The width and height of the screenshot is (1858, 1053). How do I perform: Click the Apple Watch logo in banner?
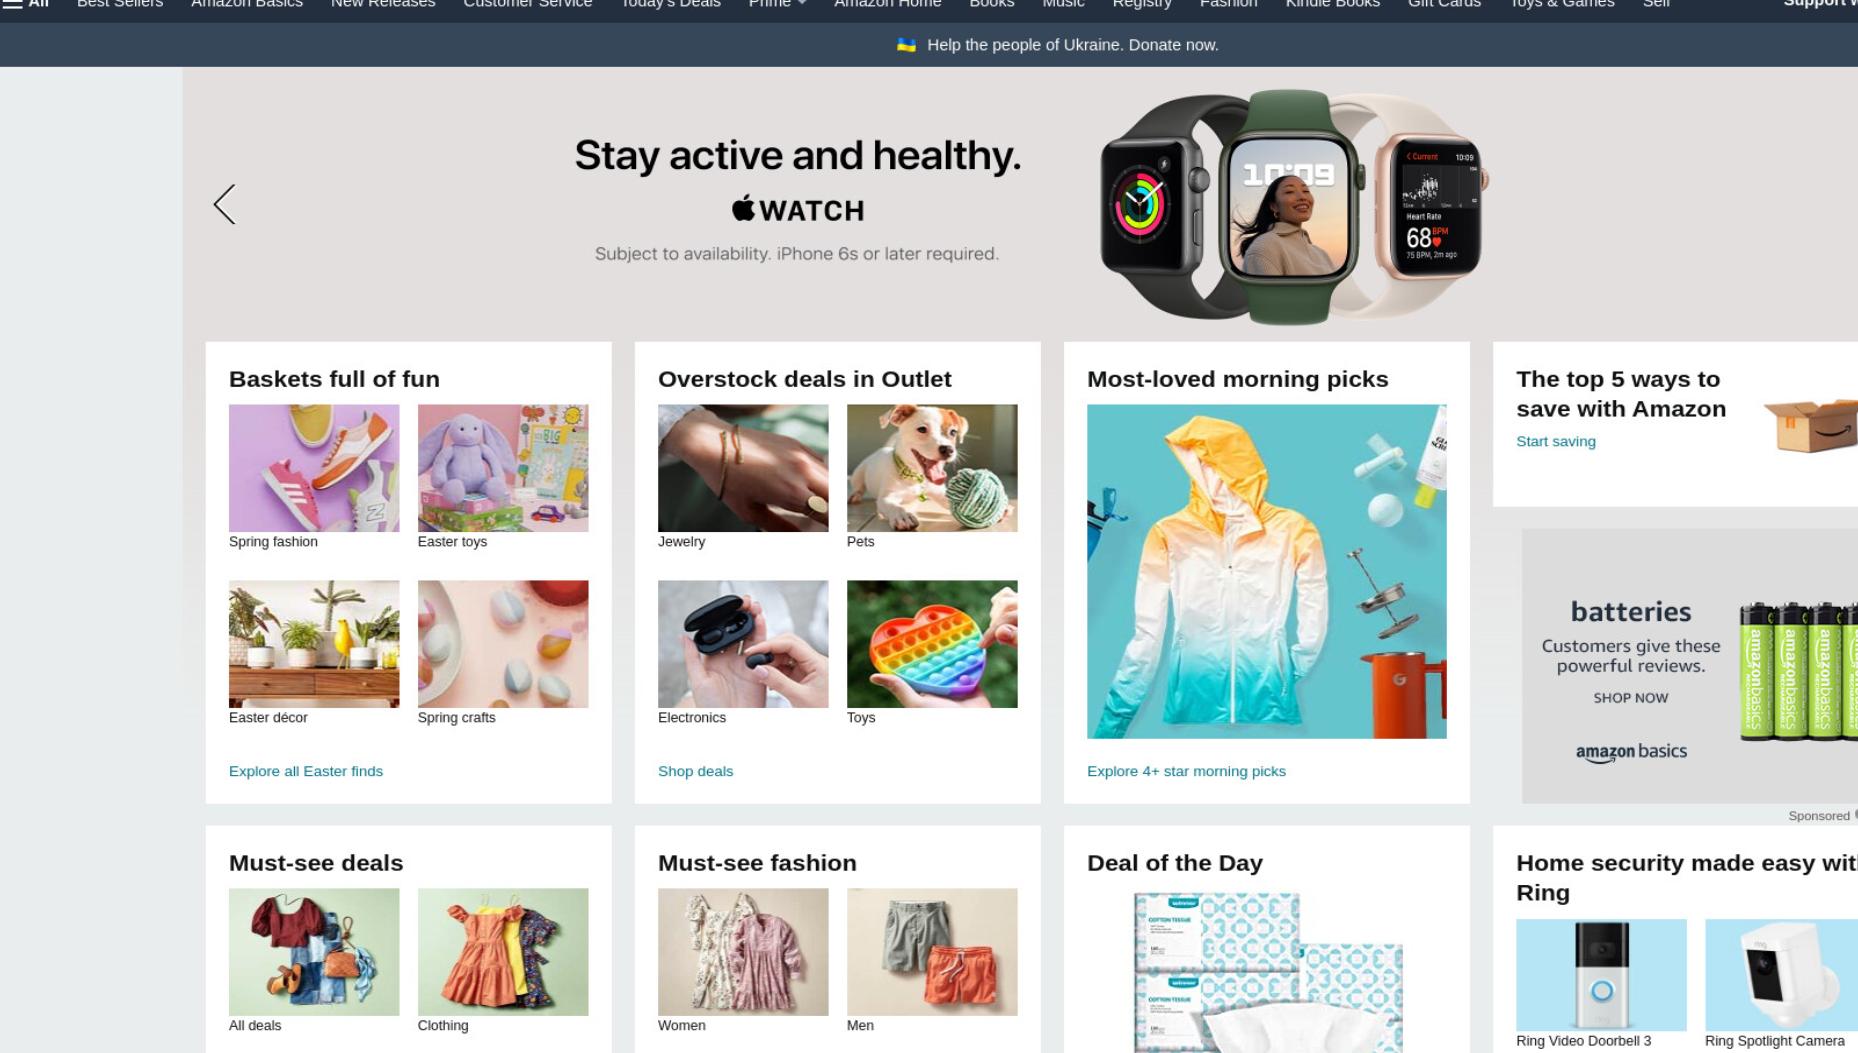(x=797, y=210)
